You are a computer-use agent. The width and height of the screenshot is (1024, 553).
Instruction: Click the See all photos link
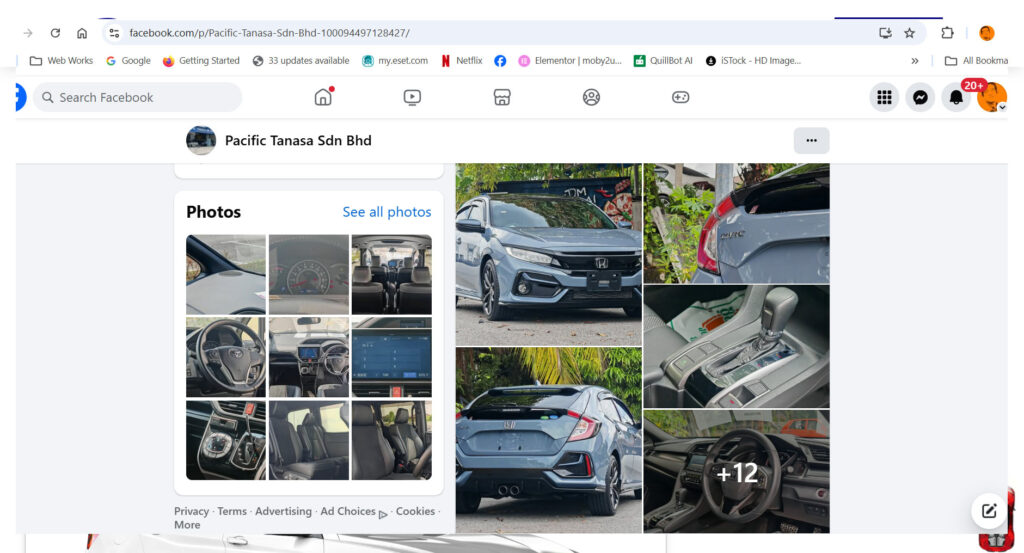point(387,212)
